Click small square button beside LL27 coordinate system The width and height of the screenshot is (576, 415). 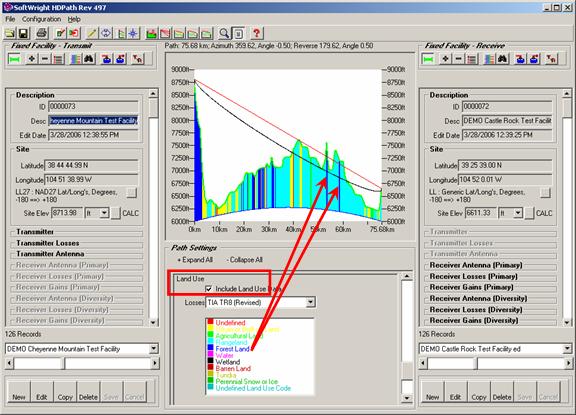(132, 192)
